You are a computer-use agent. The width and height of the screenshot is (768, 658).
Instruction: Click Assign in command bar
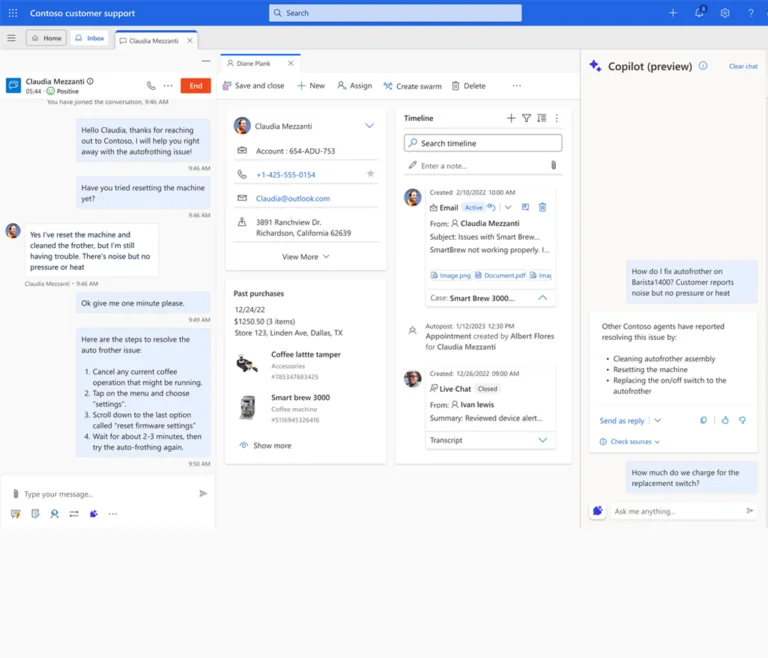click(355, 86)
